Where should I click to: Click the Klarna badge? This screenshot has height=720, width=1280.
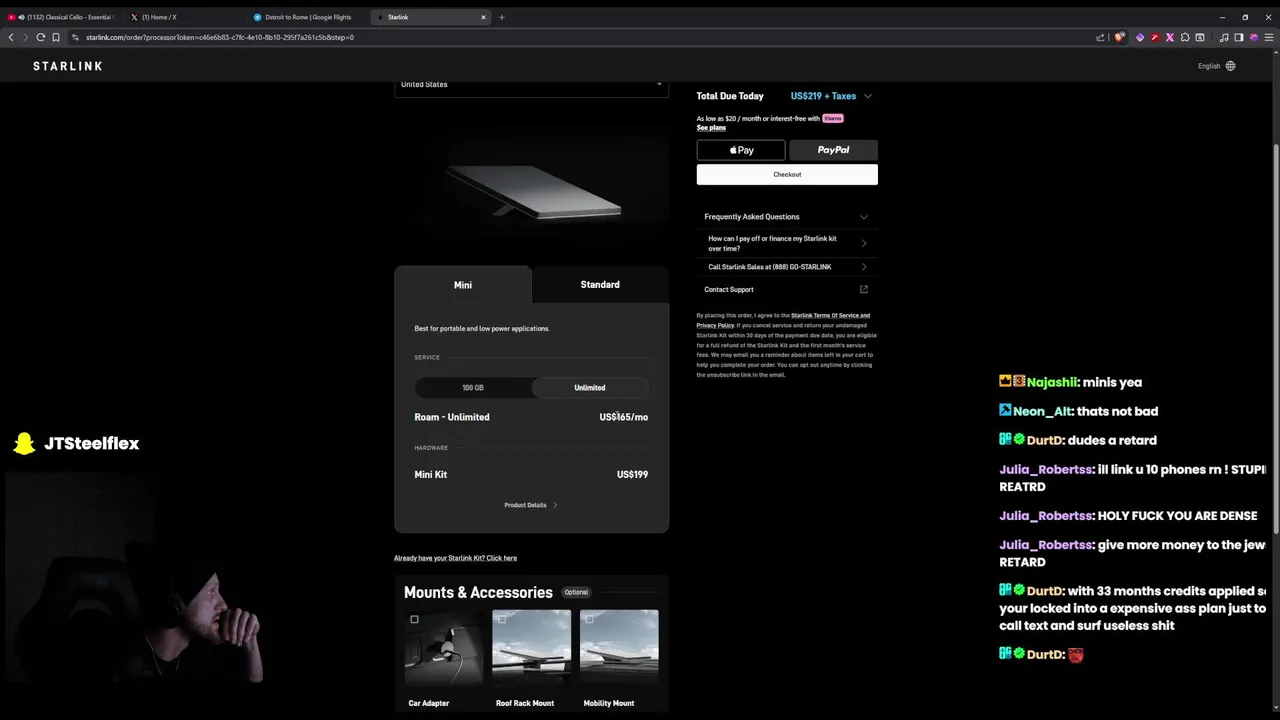(833, 118)
